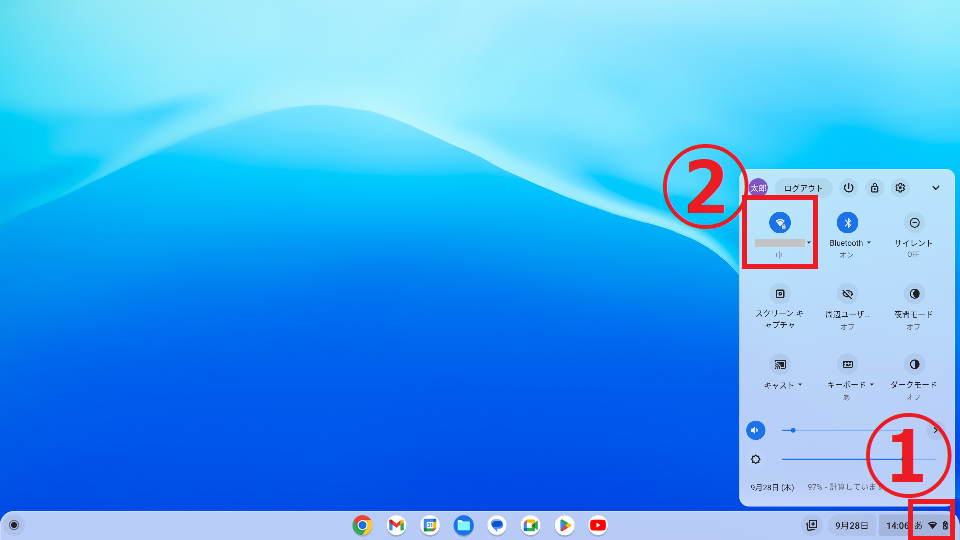
Task: Click the あ input method indicator in the tray
Action: (918, 525)
